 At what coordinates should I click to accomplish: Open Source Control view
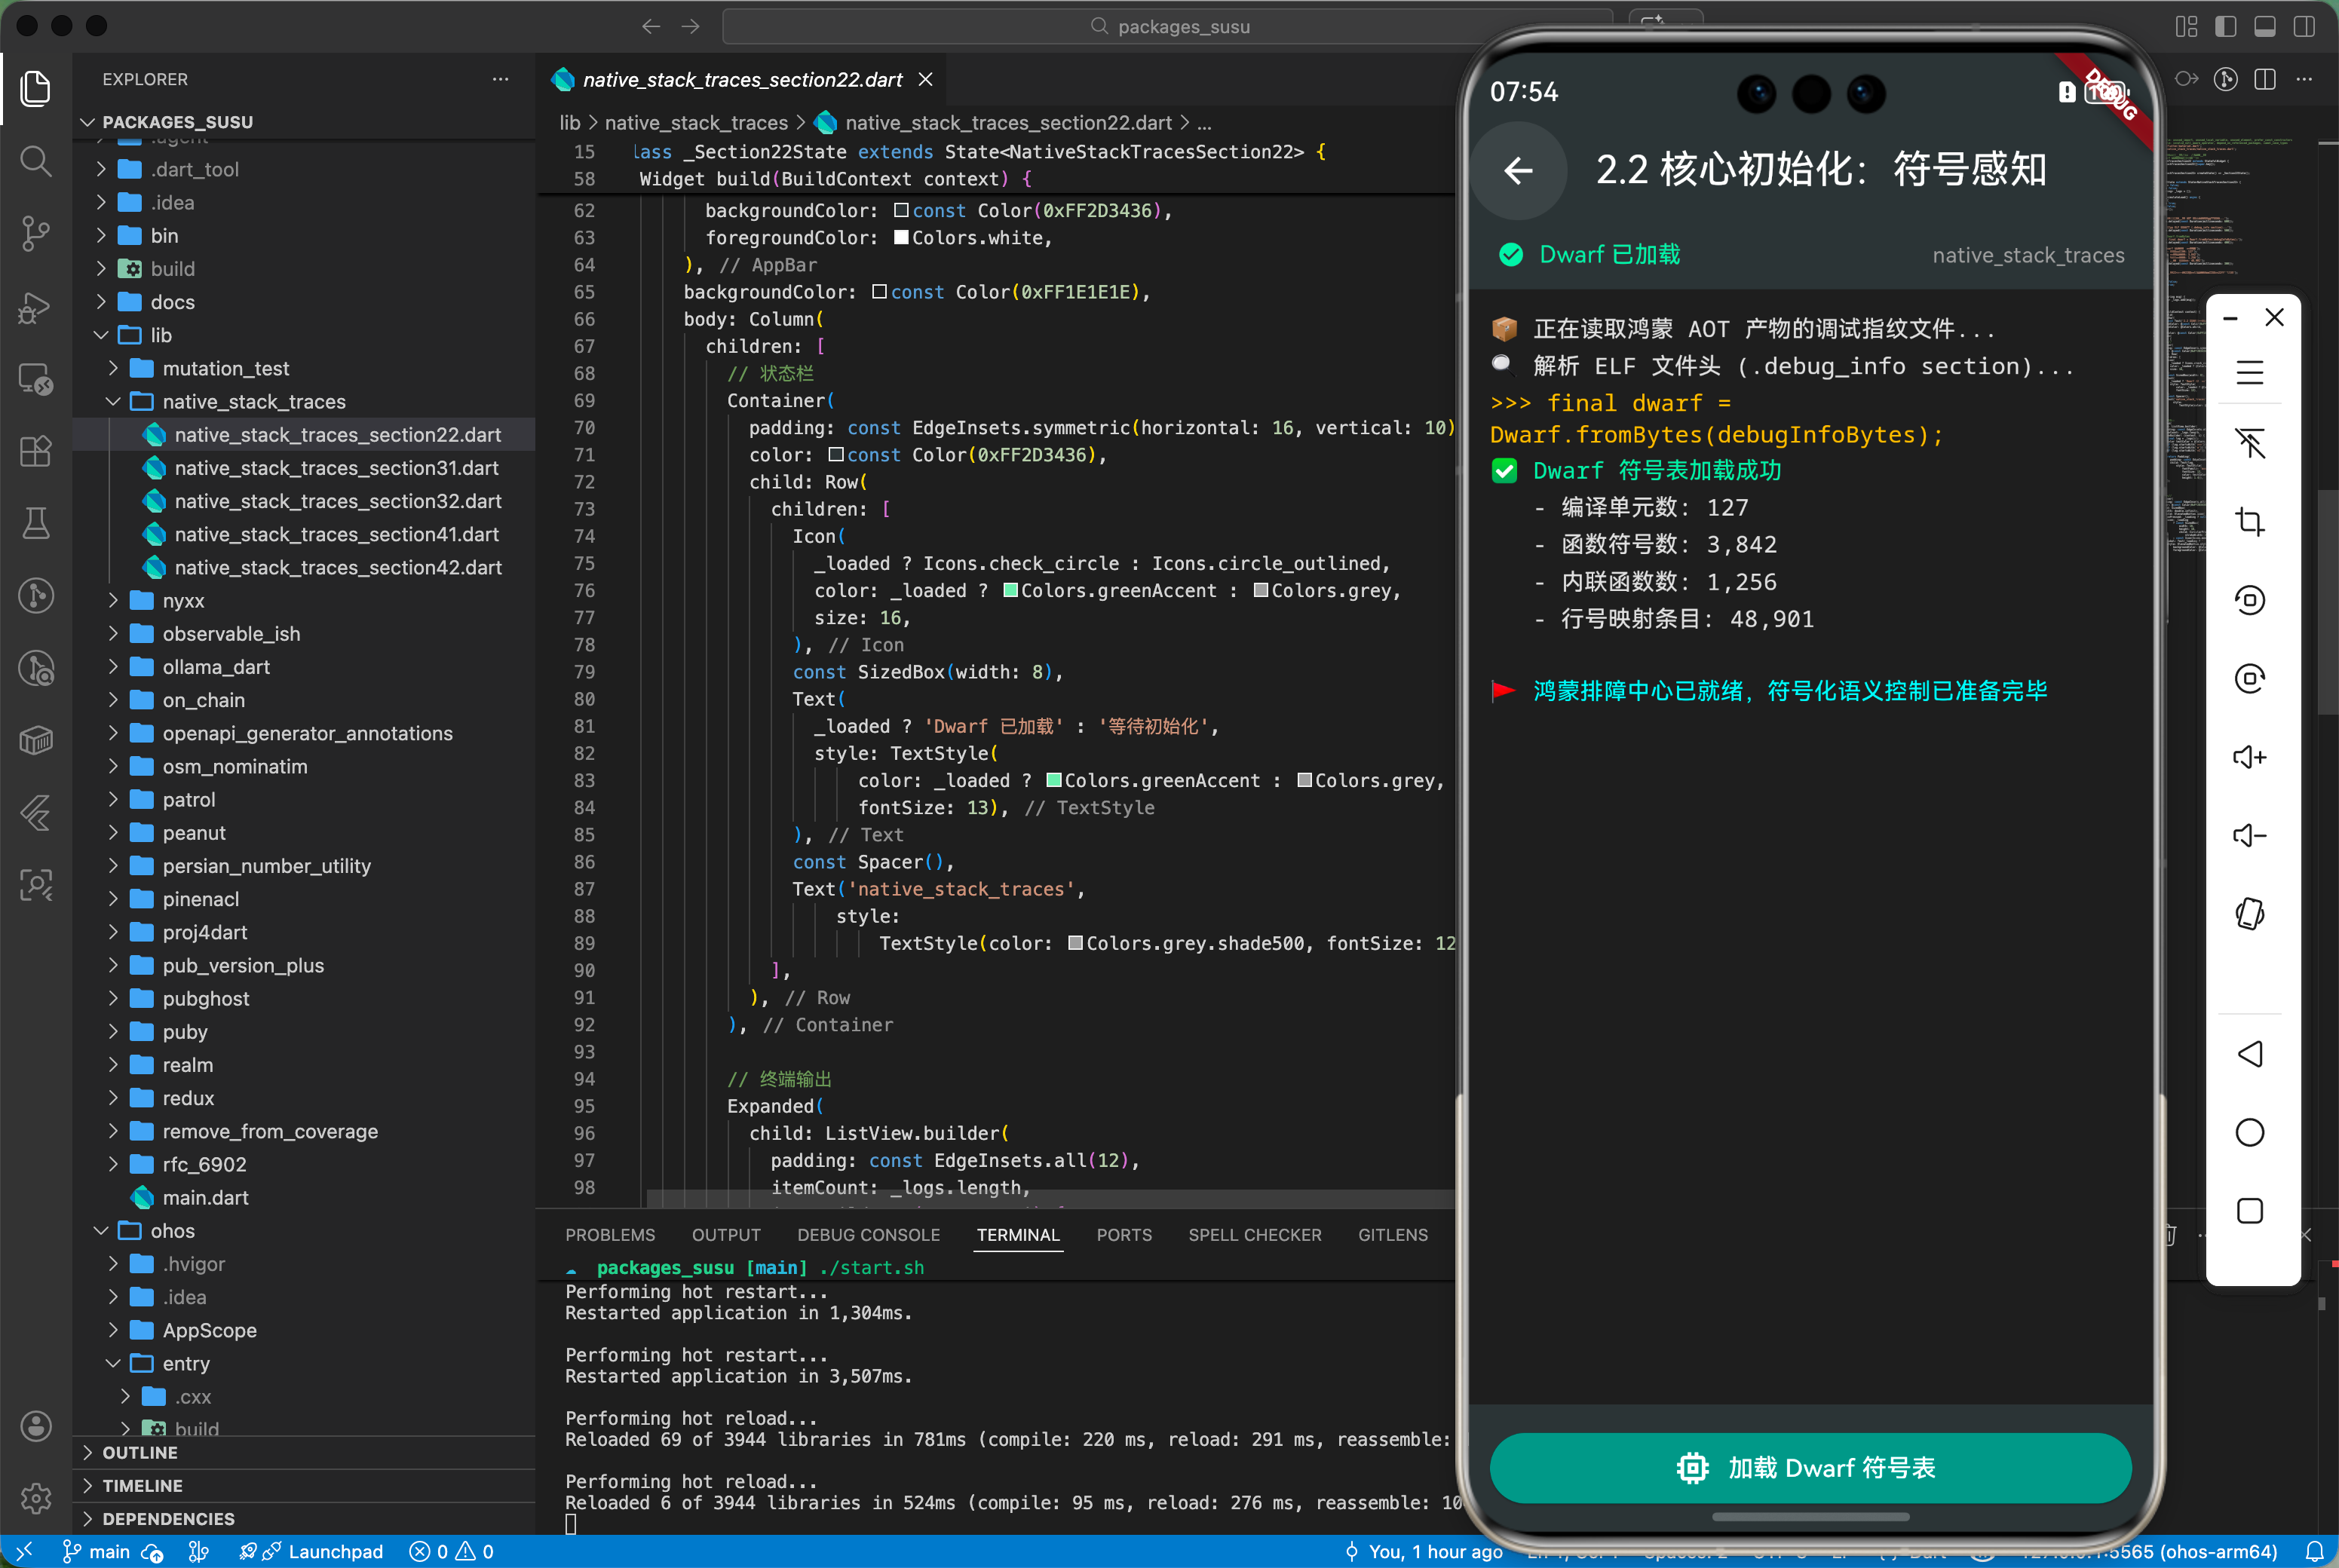(x=36, y=234)
